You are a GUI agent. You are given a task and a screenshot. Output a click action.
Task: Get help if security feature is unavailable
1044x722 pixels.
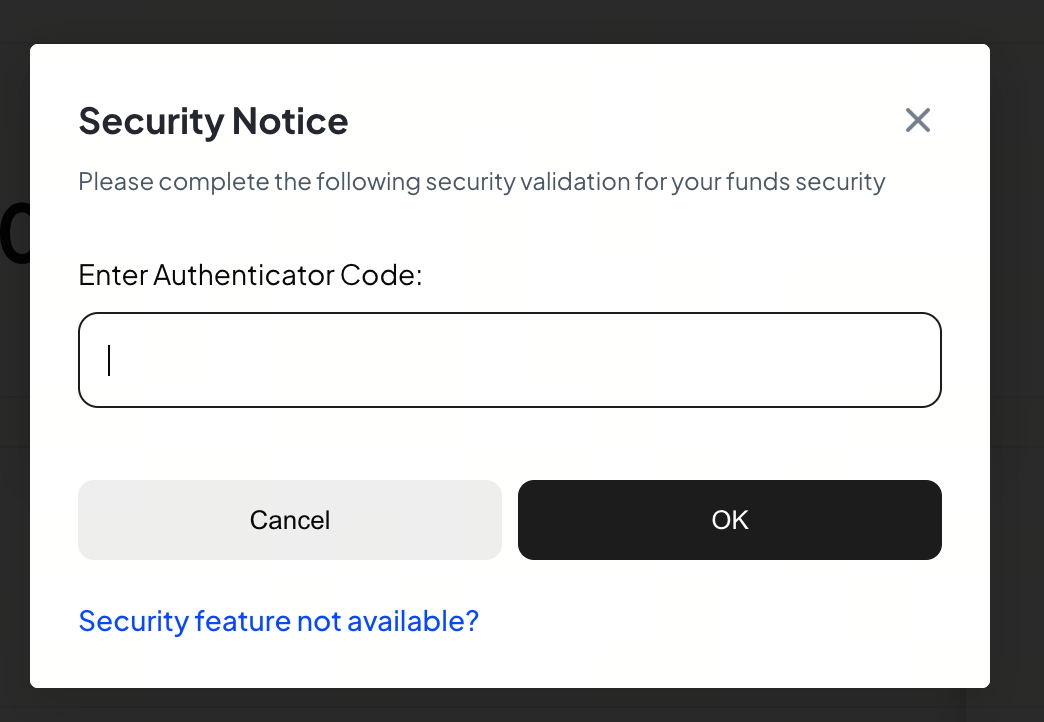point(279,622)
